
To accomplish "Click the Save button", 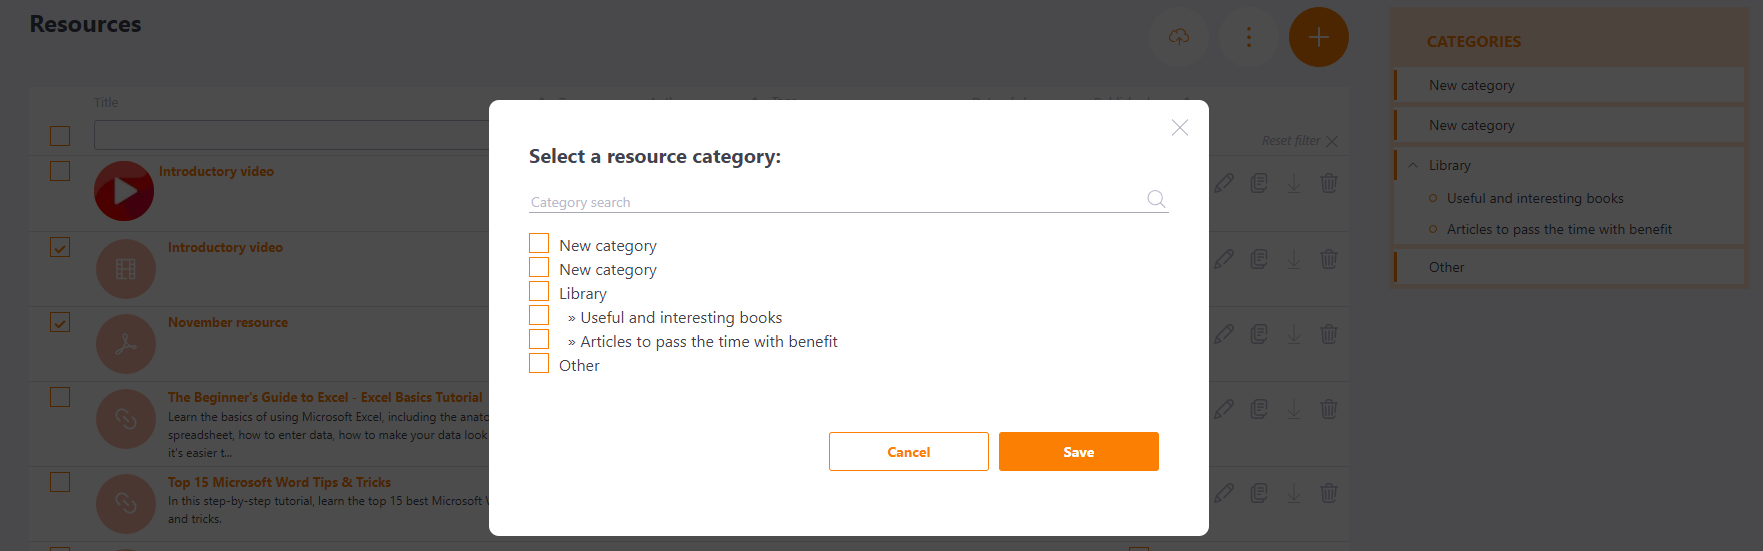I will click(1079, 451).
